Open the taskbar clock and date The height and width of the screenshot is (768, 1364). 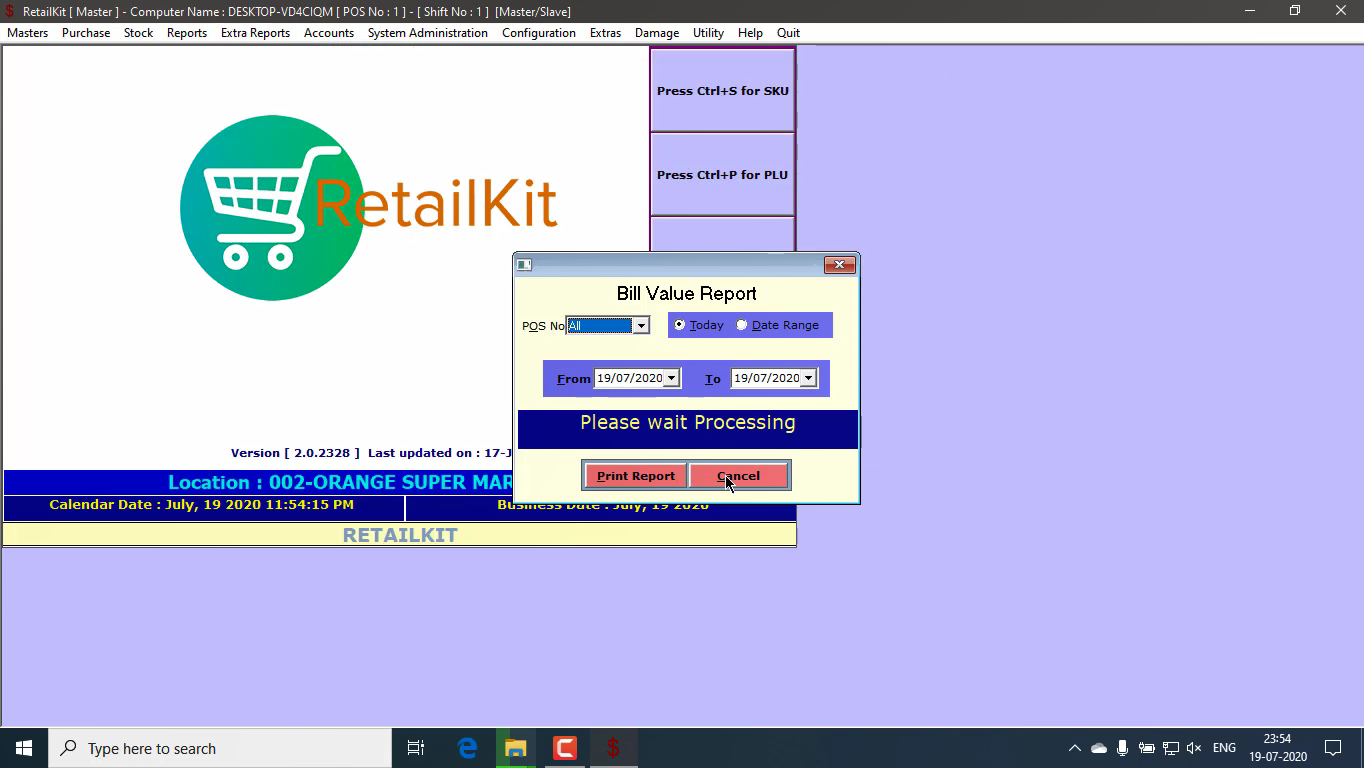click(1278, 748)
